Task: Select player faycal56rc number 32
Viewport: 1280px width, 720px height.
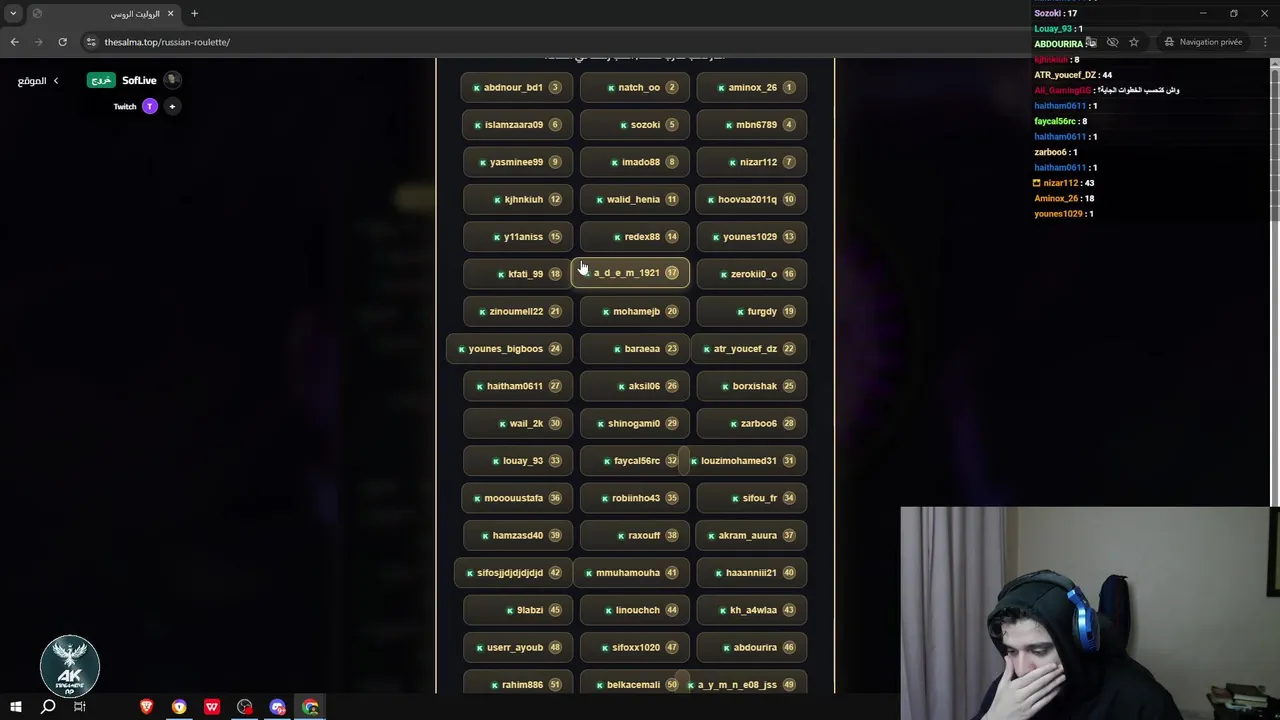Action: [x=634, y=461]
